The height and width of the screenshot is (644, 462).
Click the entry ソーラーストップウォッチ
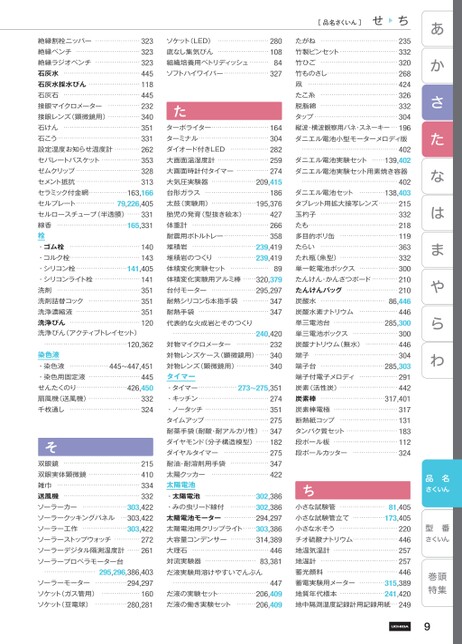click(x=74, y=539)
